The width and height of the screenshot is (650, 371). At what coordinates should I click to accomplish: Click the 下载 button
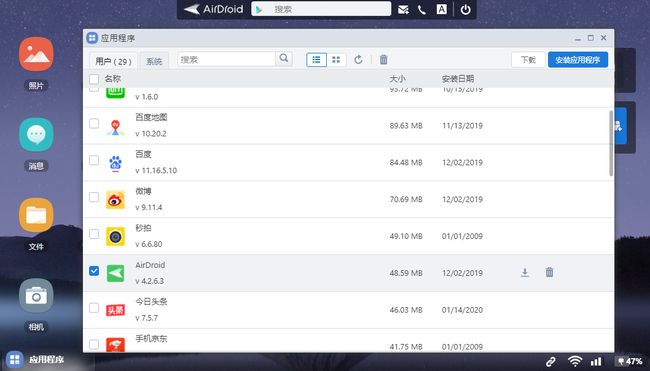(528, 60)
